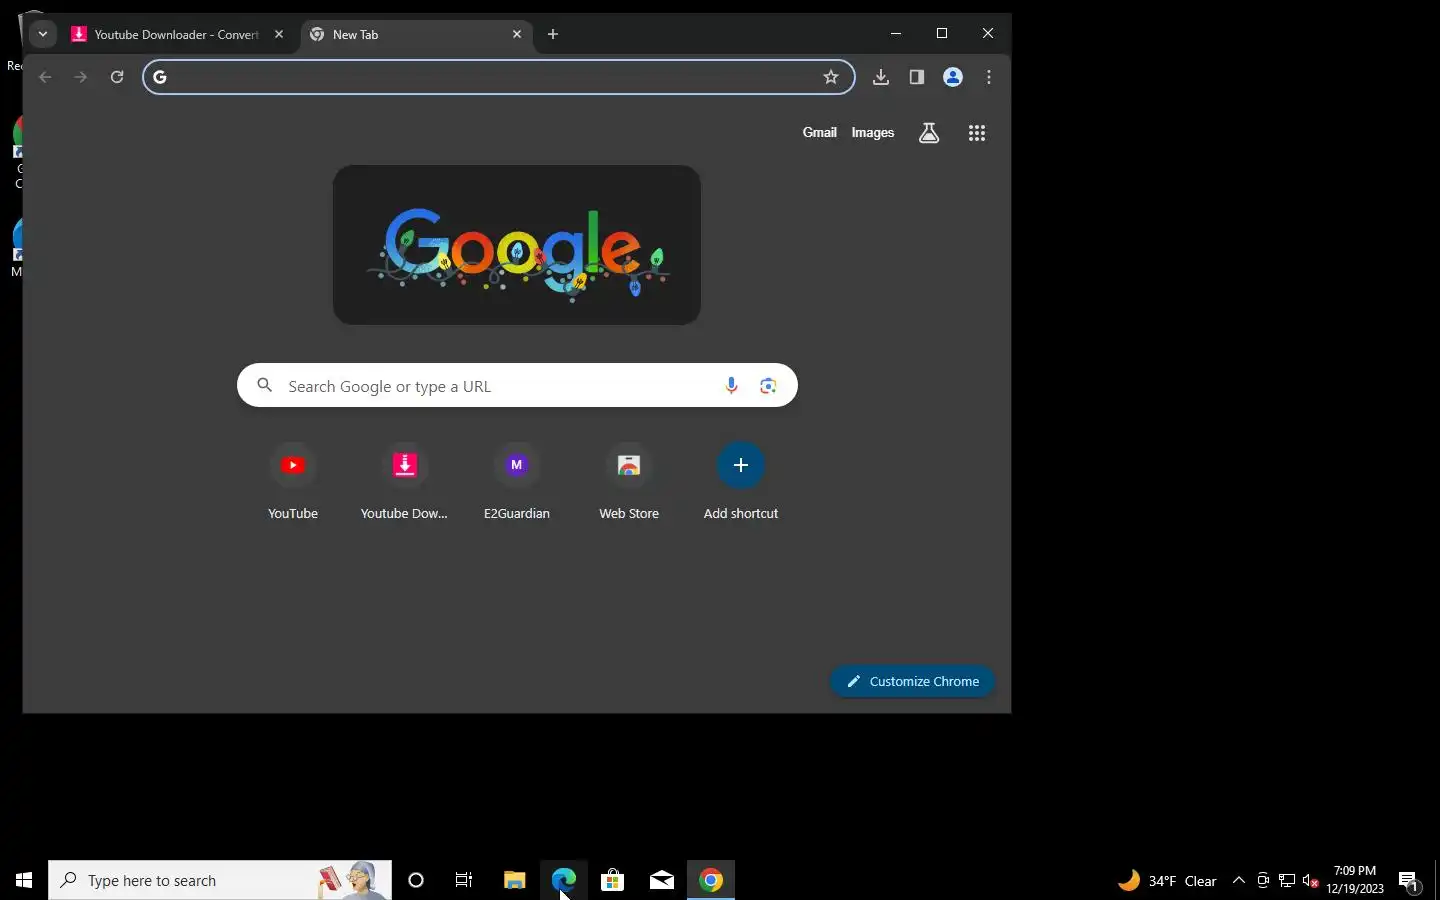
Task: Click Add shortcut button
Action: point(741,482)
